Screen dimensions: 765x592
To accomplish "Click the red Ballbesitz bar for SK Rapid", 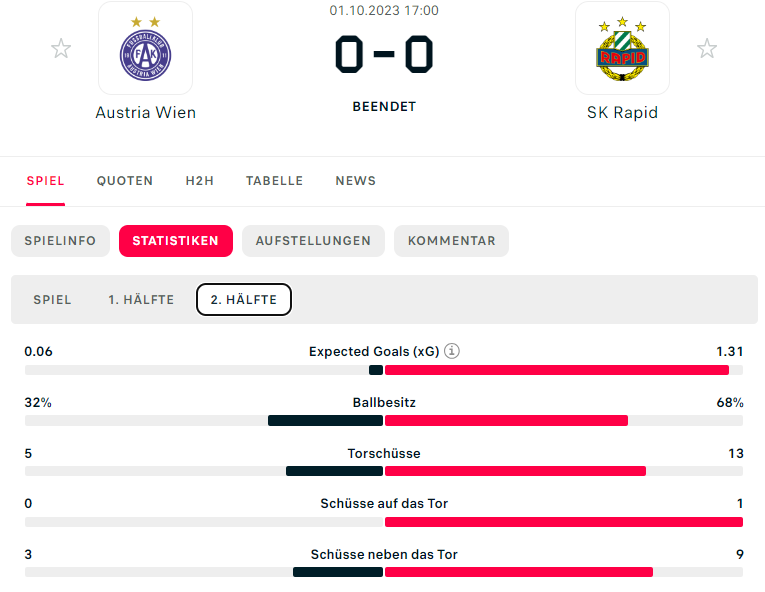I will tap(506, 421).
